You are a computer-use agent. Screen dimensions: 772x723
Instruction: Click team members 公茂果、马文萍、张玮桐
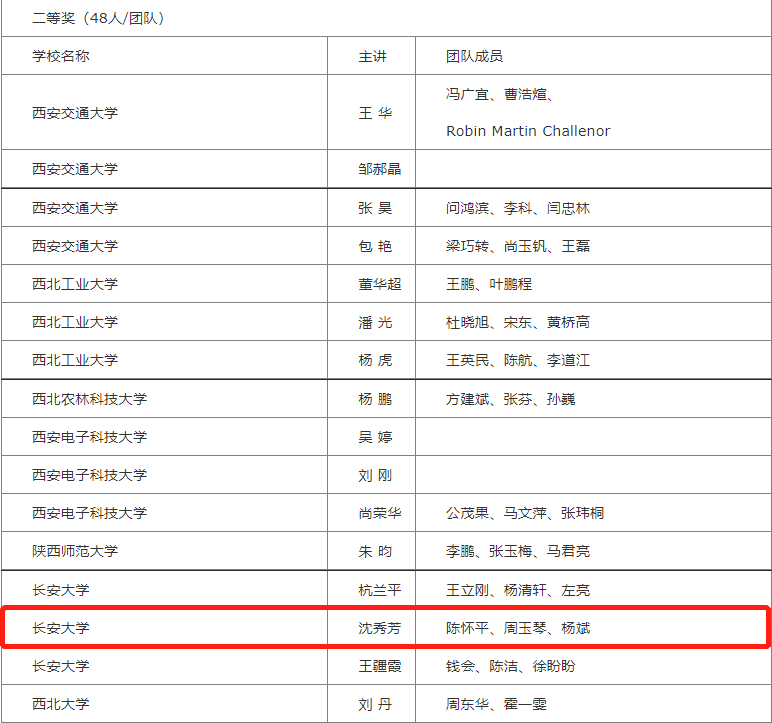click(x=524, y=513)
